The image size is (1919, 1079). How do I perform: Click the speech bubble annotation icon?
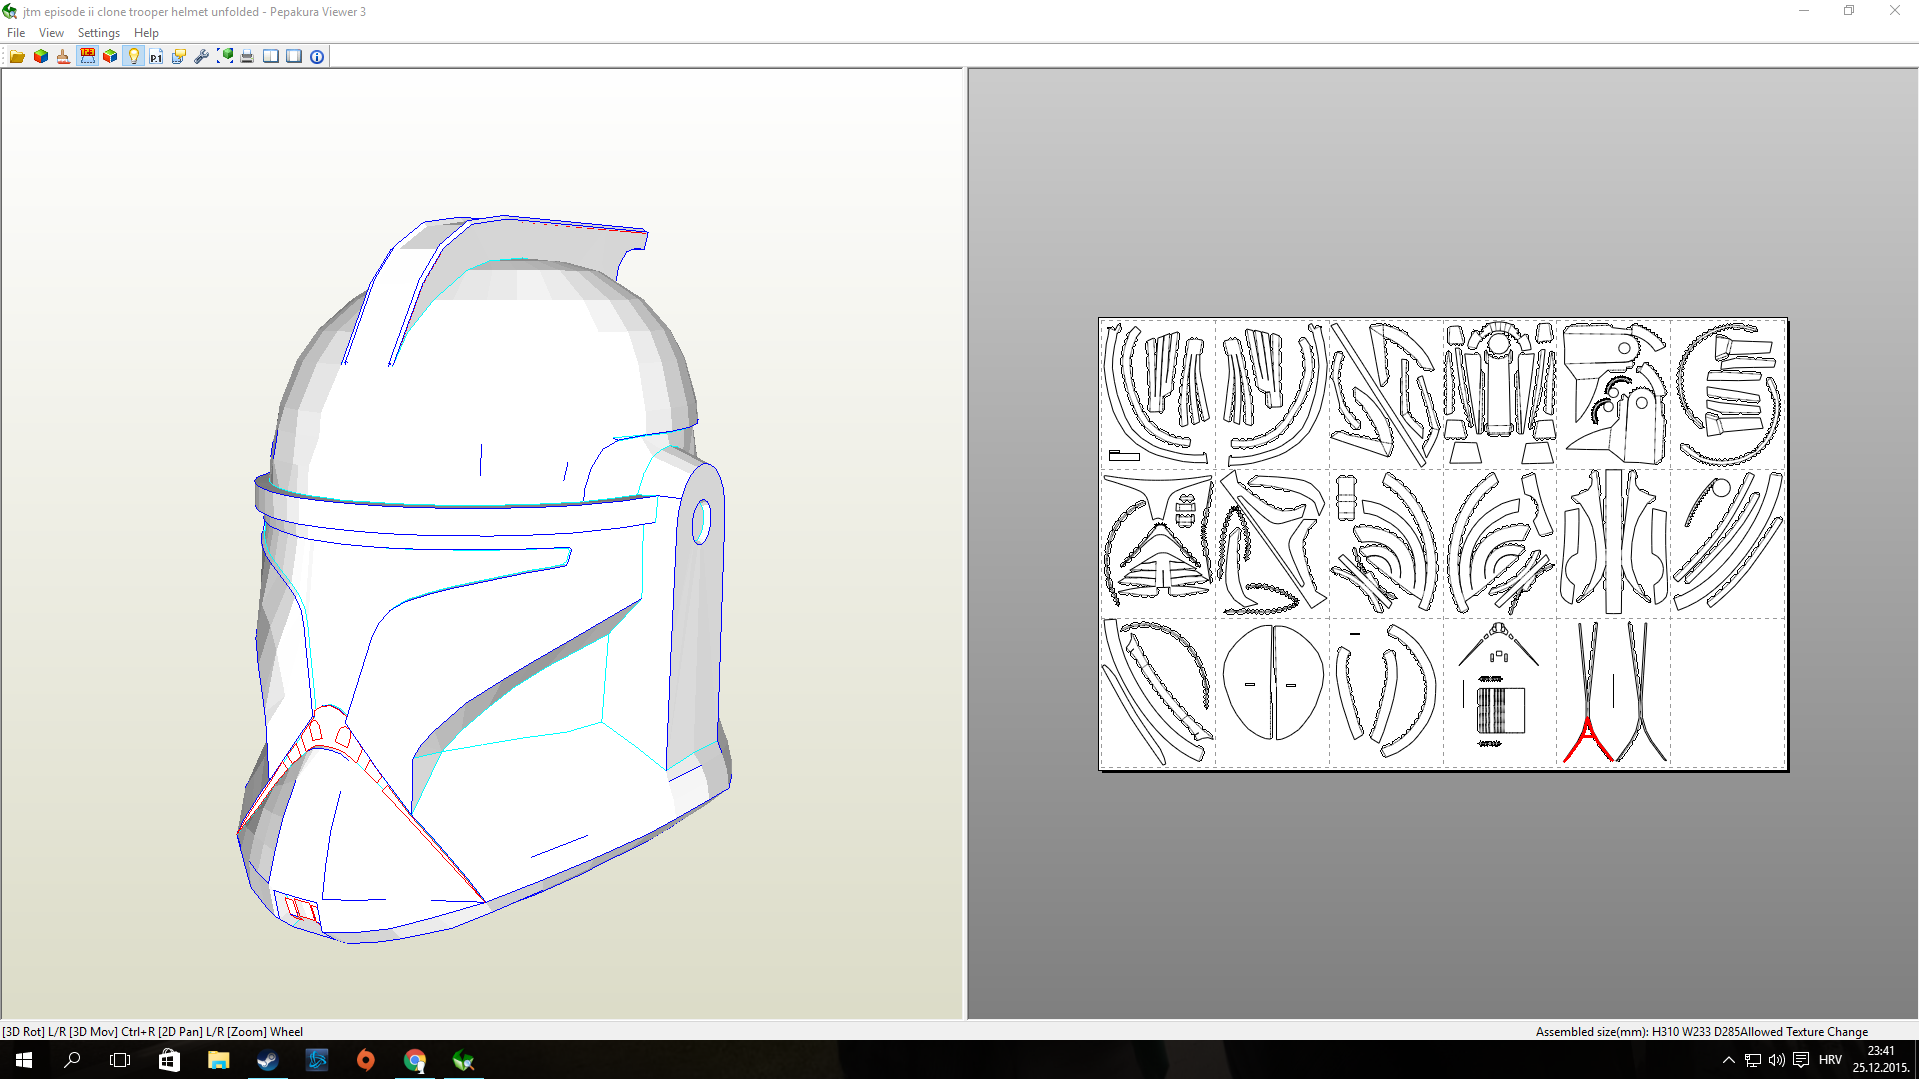pos(179,56)
